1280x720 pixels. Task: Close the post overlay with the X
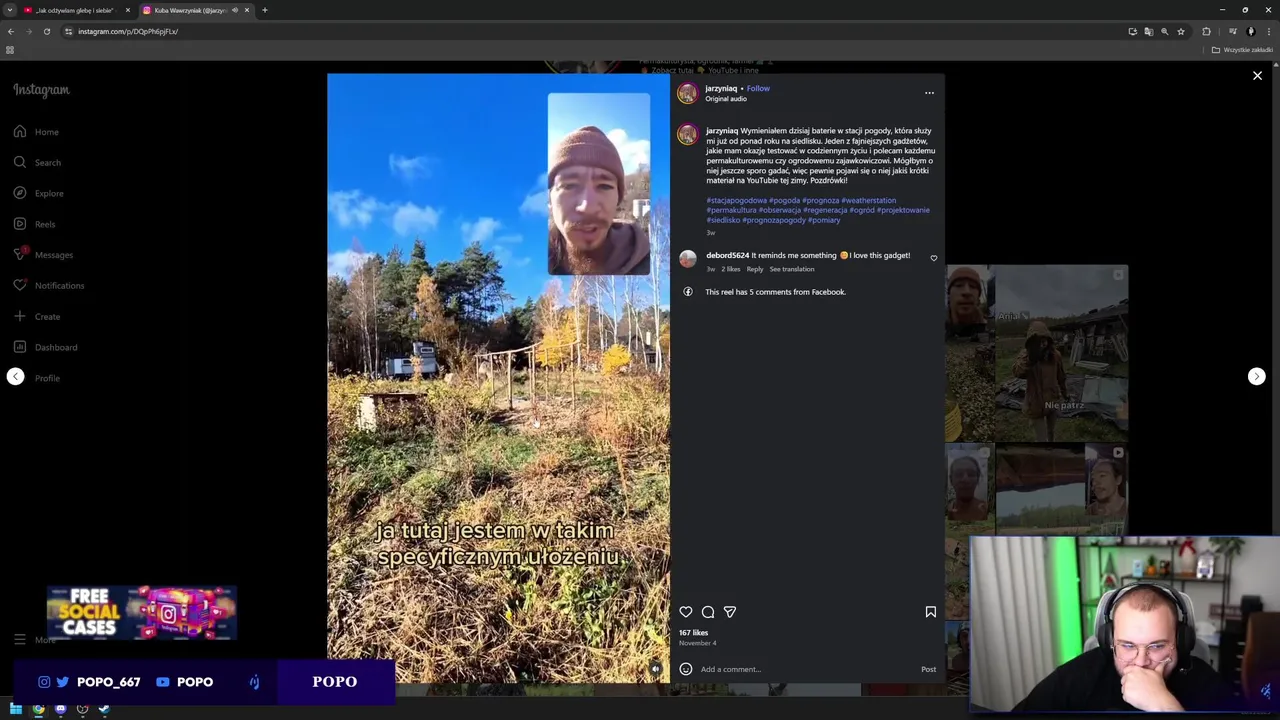(x=1257, y=76)
